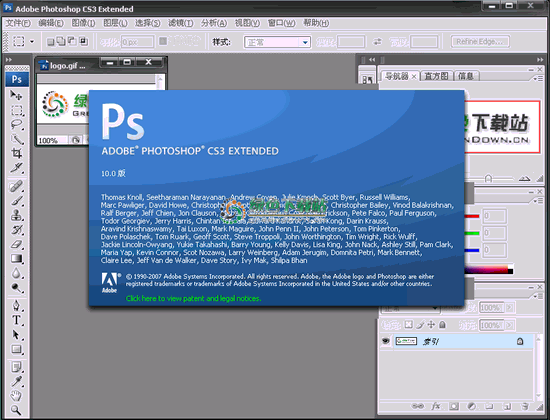Select the Zoom tool
The height and width of the screenshot is (420, 550).
tap(16, 409)
